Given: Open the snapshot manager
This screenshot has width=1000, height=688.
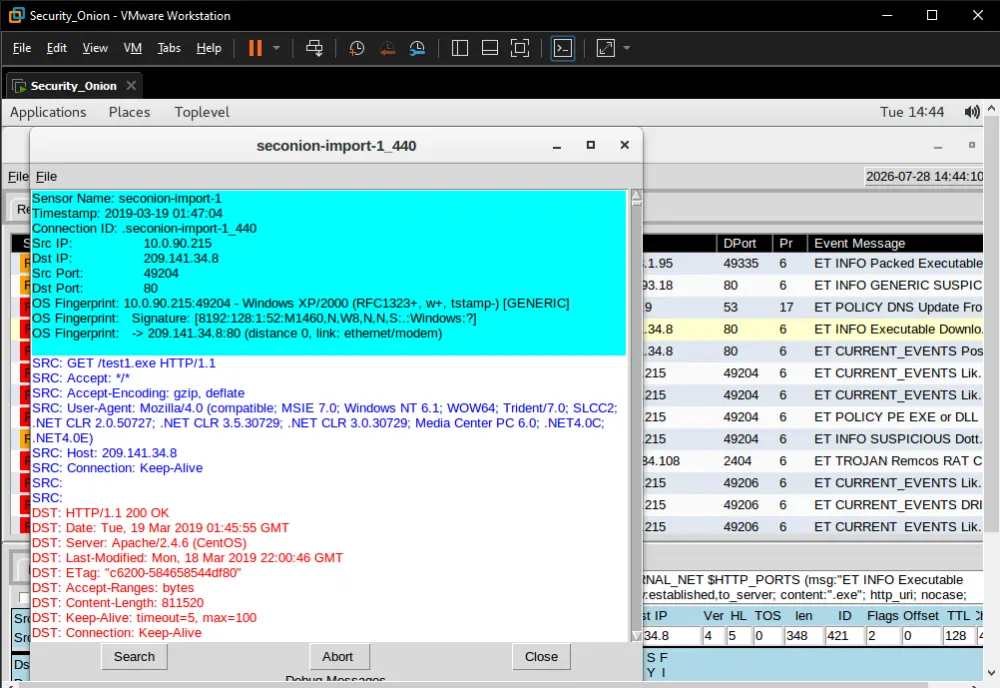Looking at the screenshot, I should pyautogui.click(x=417, y=48).
